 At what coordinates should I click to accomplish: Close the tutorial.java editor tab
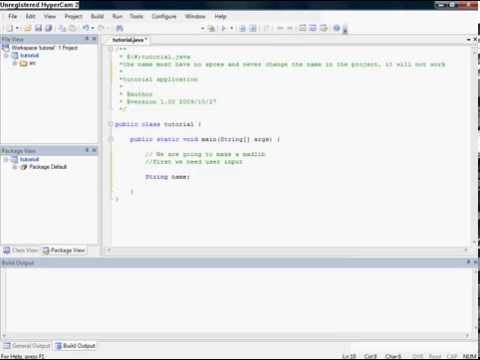tap(476, 40)
